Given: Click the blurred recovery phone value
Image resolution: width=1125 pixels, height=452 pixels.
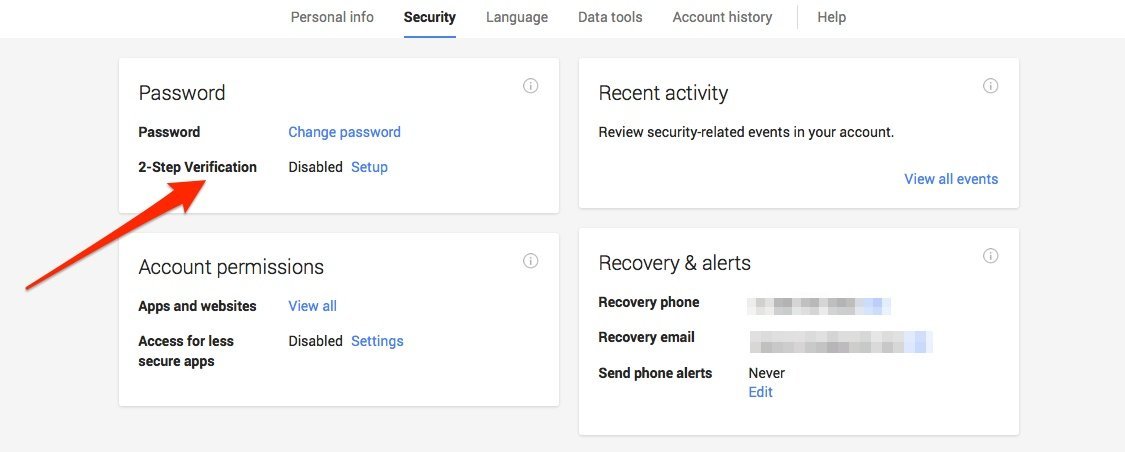Looking at the screenshot, I should coord(819,306).
